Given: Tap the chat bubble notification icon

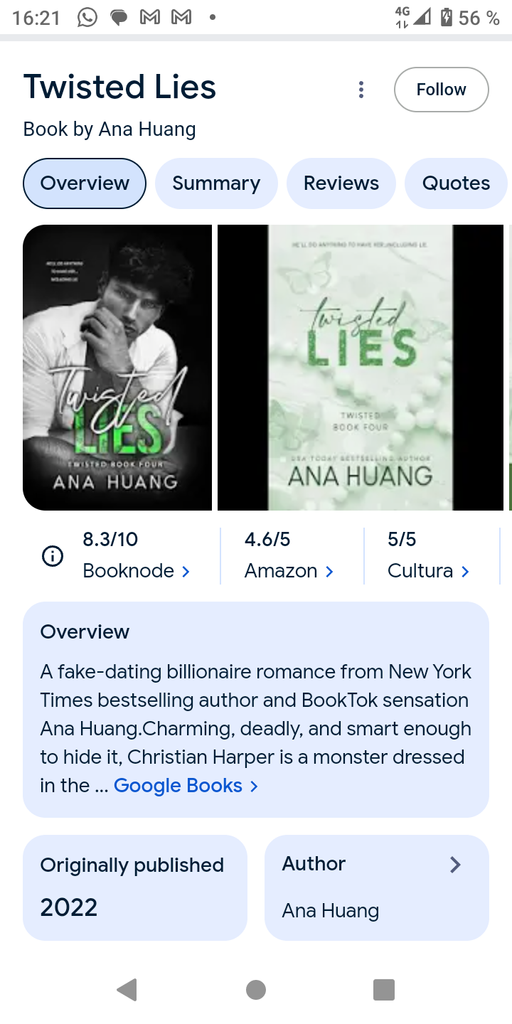Looking at the screenshot, I should point(119,18).
